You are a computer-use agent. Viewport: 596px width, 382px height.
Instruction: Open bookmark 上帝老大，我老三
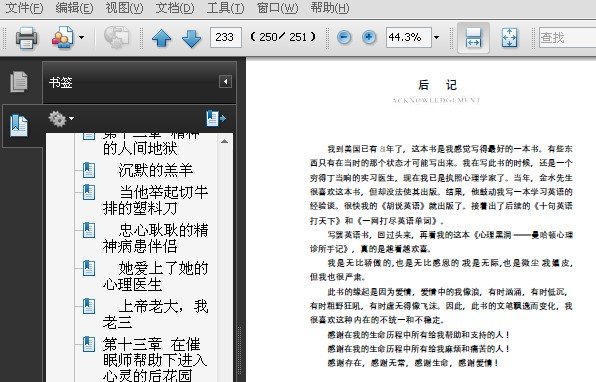[x=155, y=314]
